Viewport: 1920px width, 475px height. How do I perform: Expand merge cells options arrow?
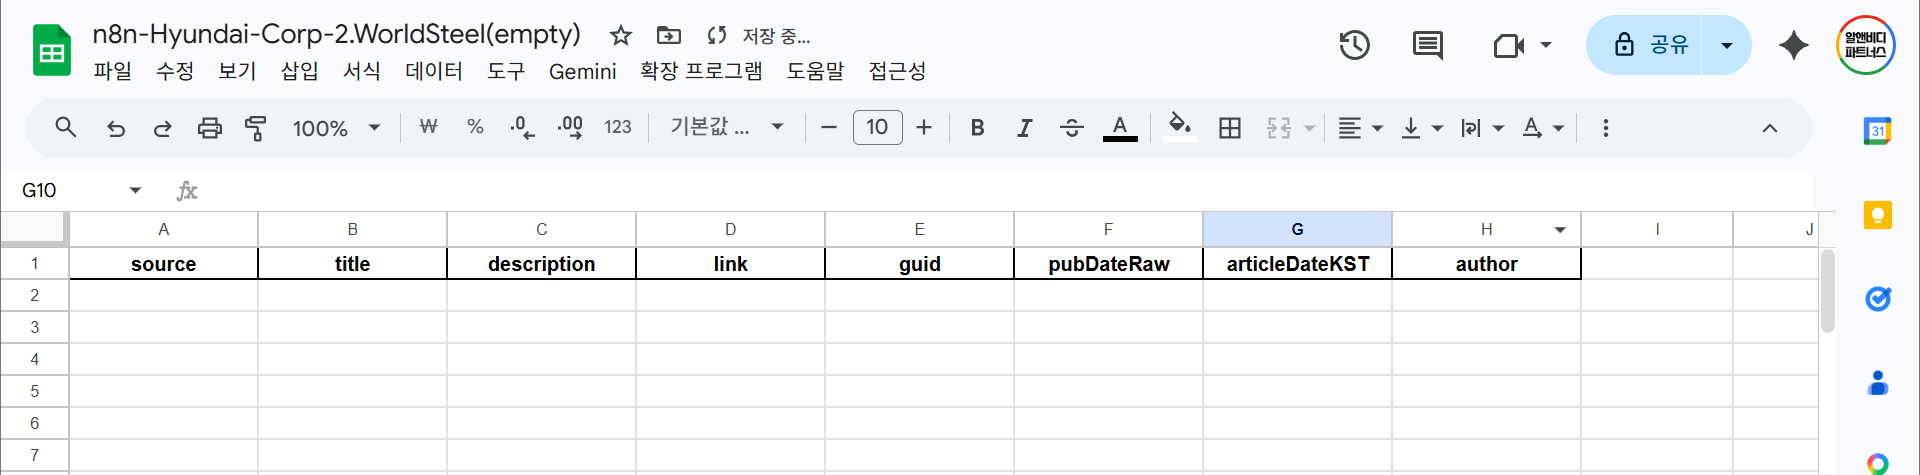[1309, 128]
